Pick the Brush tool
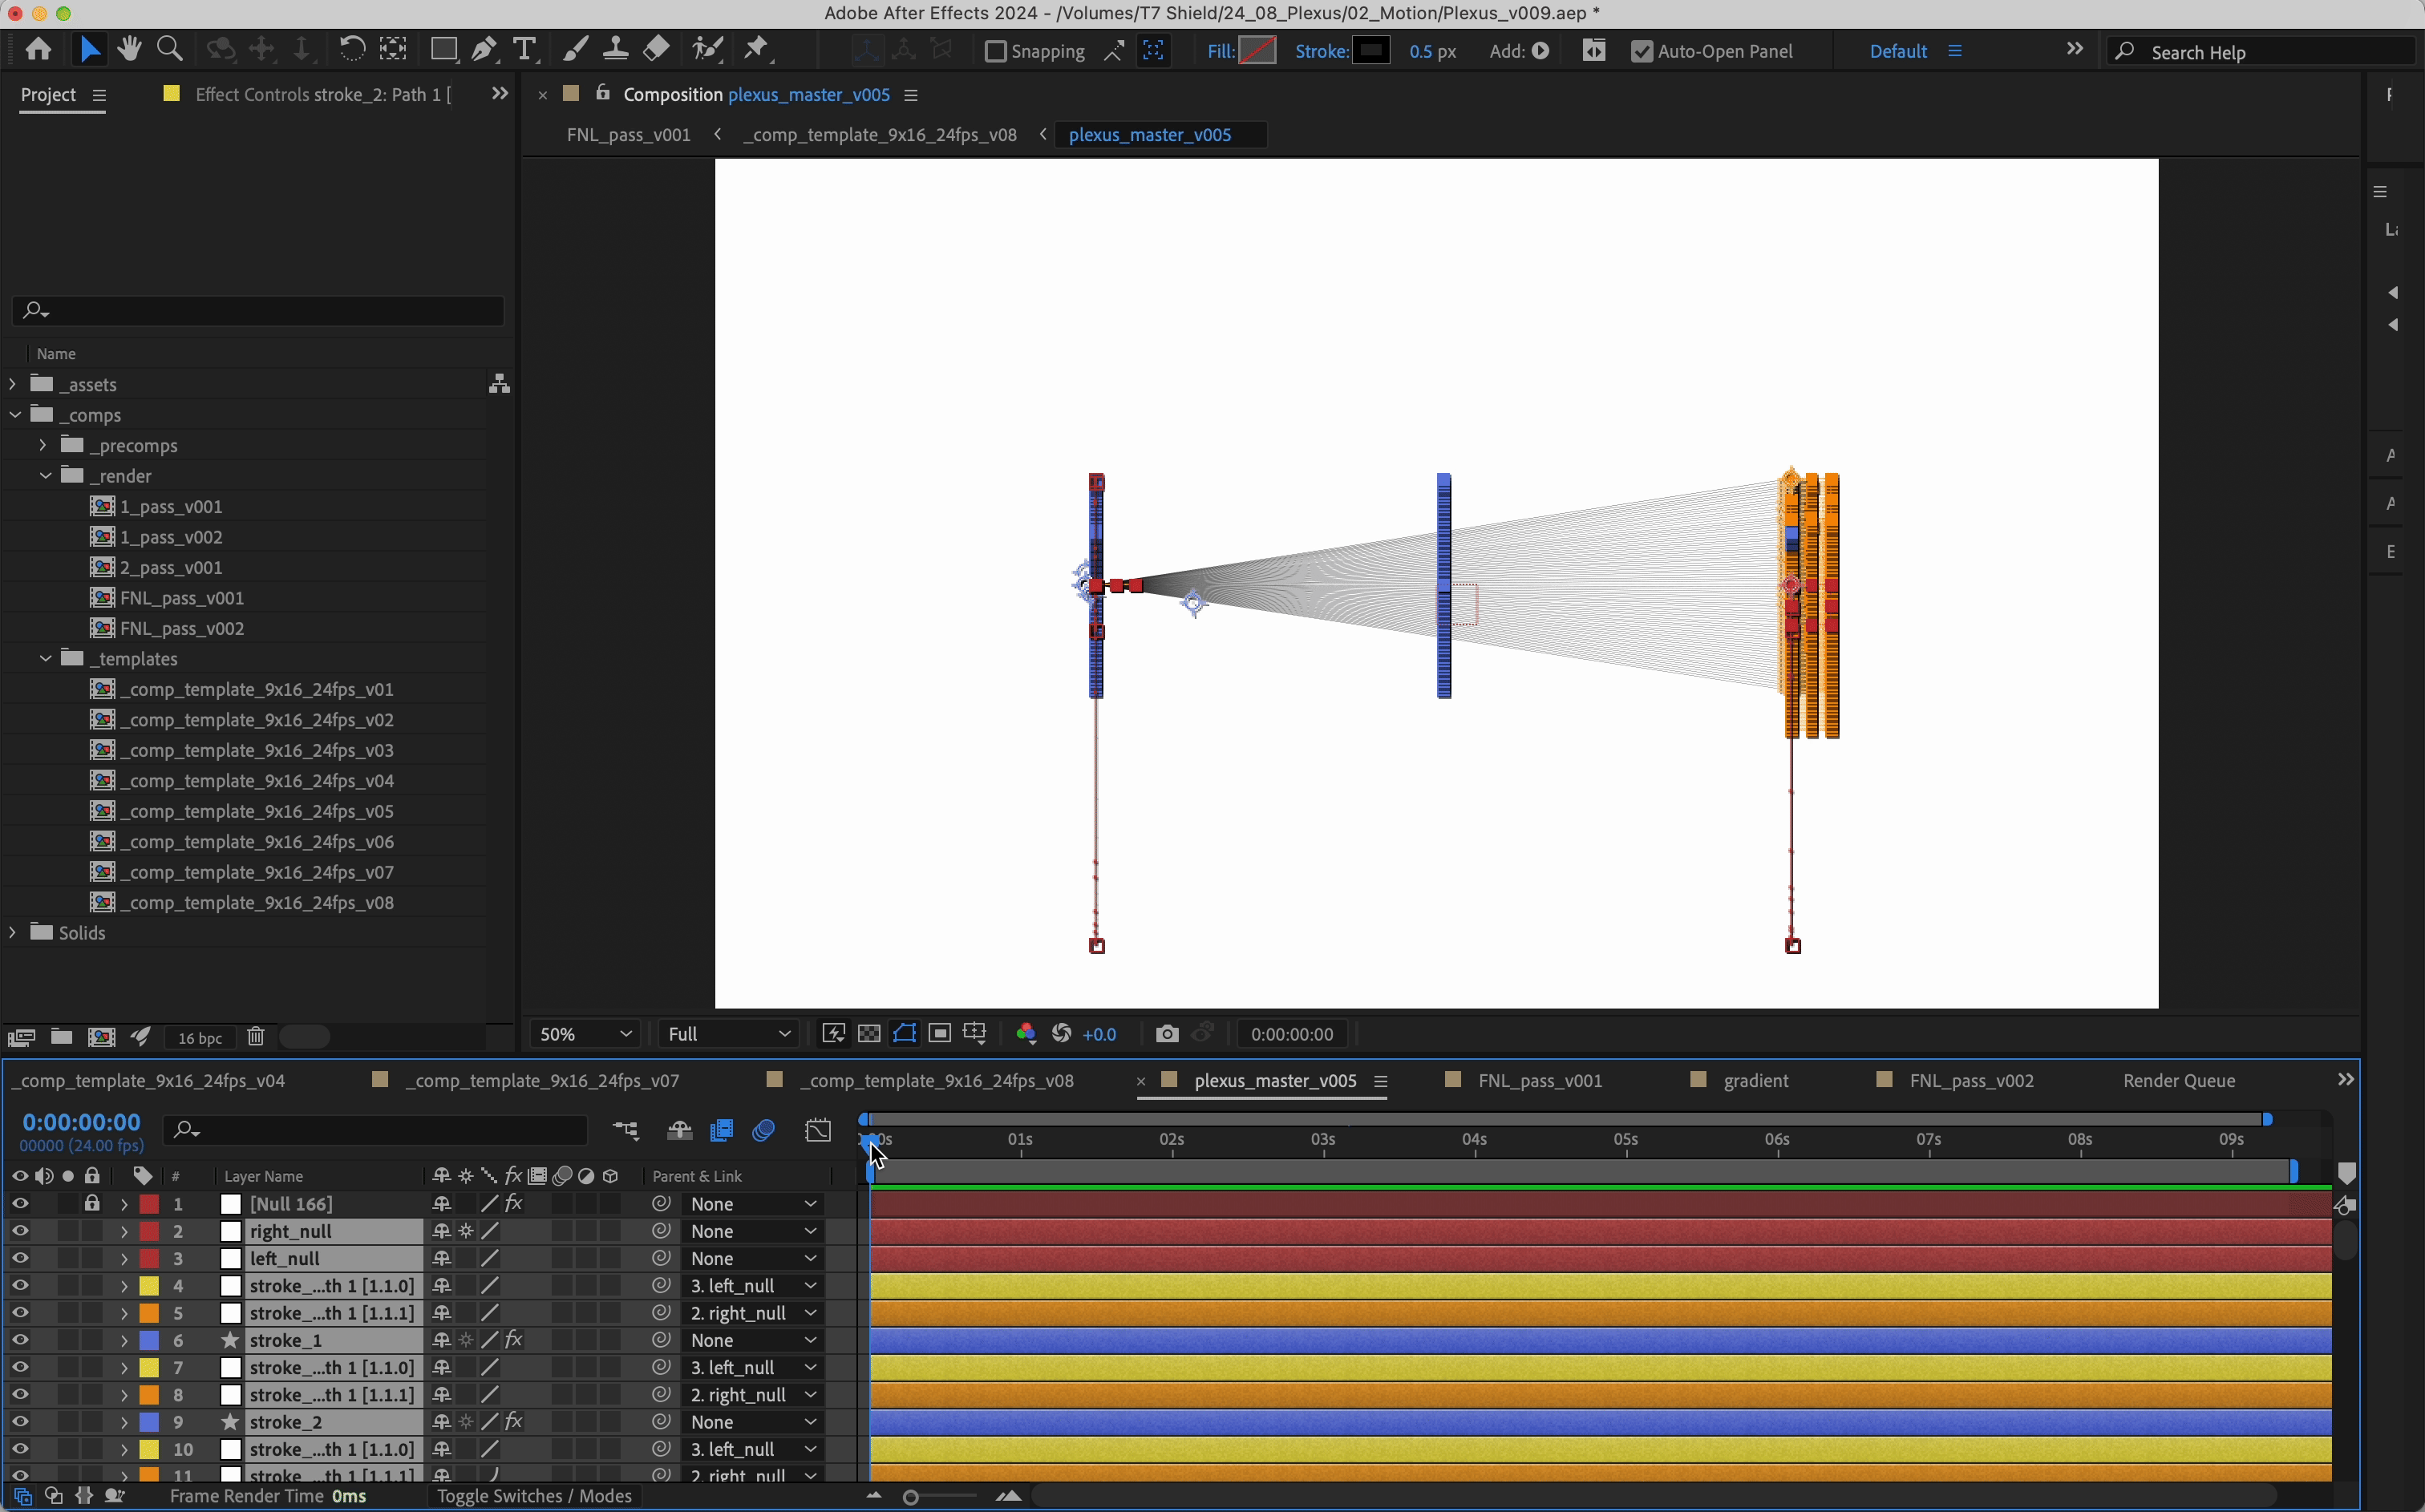Image resolution: width=2425 pixels, height=1512 pixels. tap(575, 49)
